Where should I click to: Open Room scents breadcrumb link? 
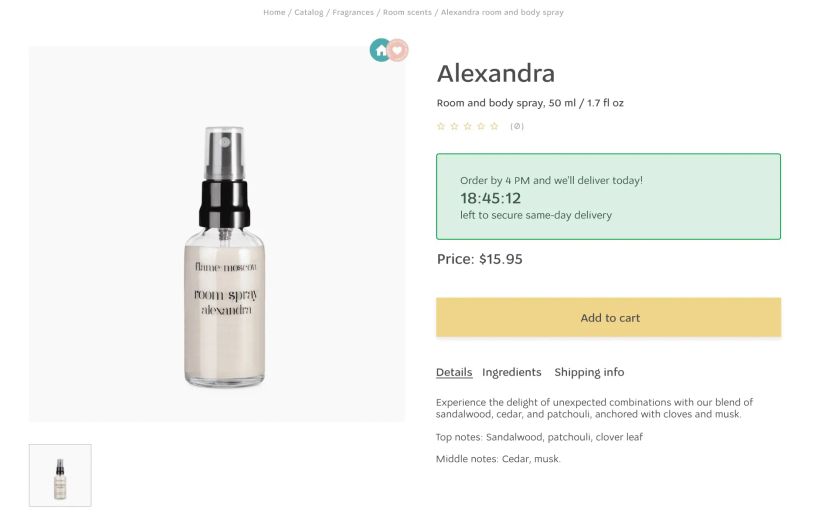coord(407,12)
